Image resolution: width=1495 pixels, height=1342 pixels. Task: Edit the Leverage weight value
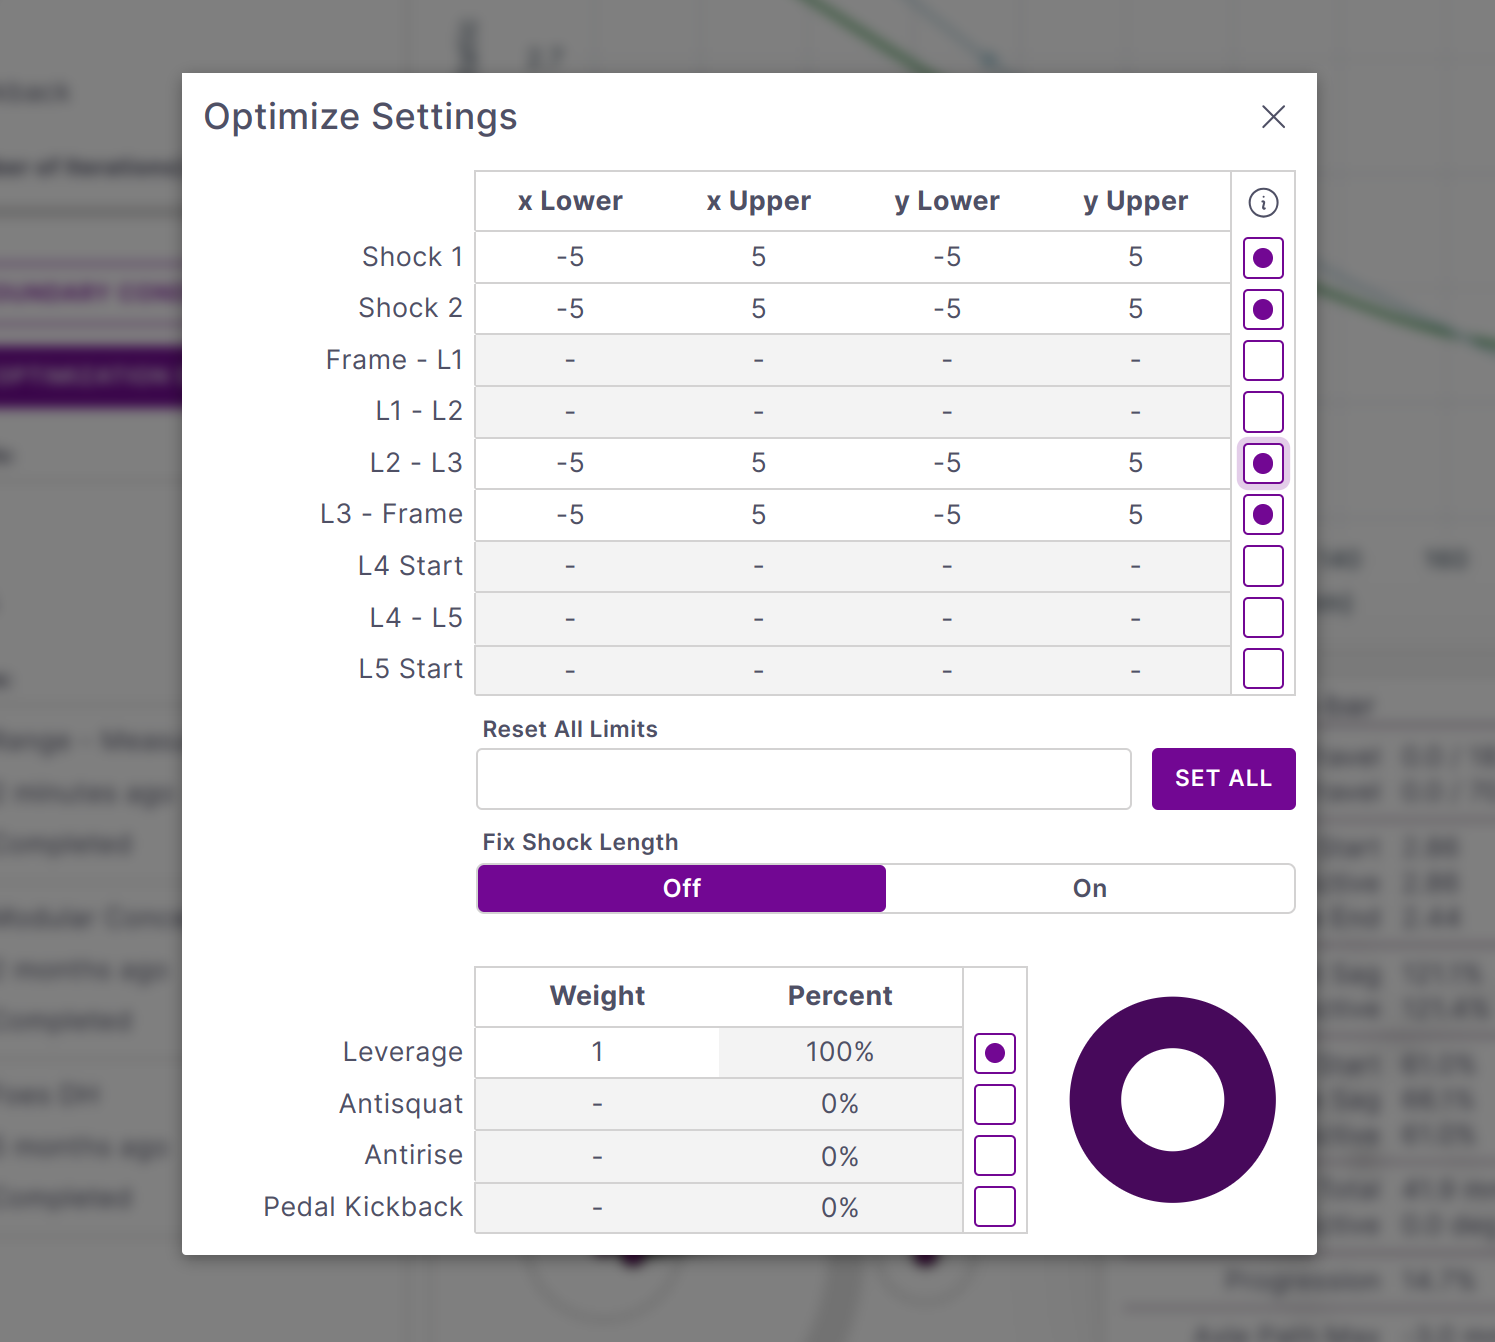pos(597,1053)
